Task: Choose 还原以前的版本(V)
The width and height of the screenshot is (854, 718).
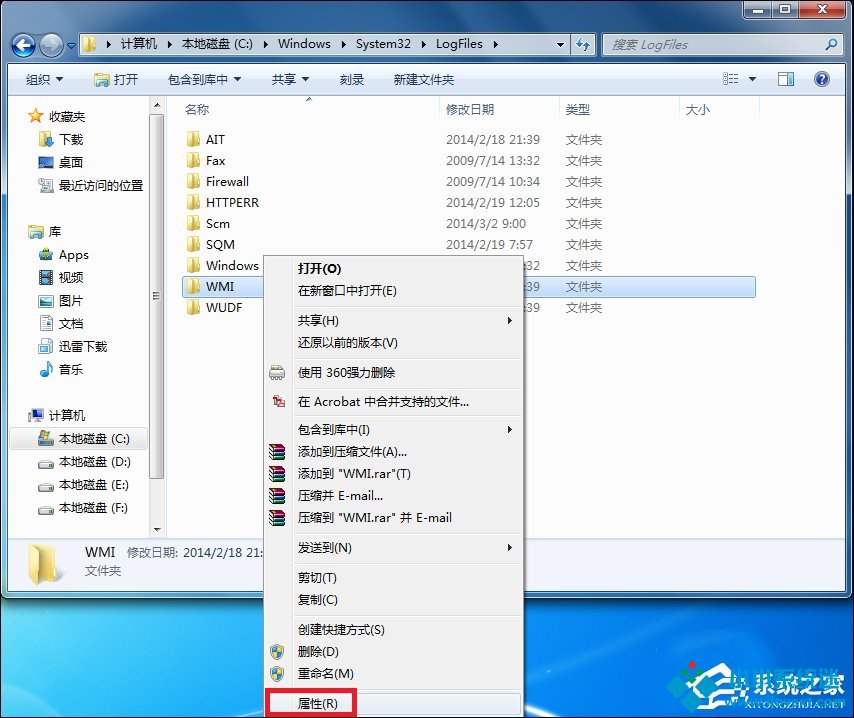Action: point(393,343)
